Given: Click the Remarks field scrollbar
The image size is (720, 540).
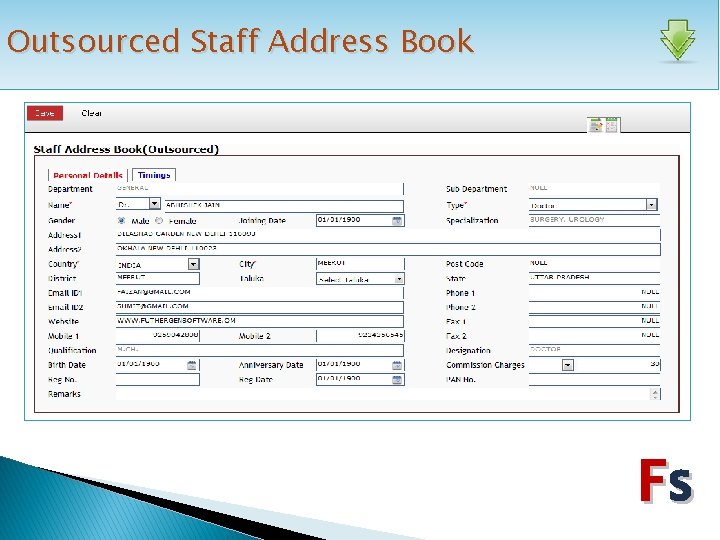Looking at the screenshot, I should (656, 394).
